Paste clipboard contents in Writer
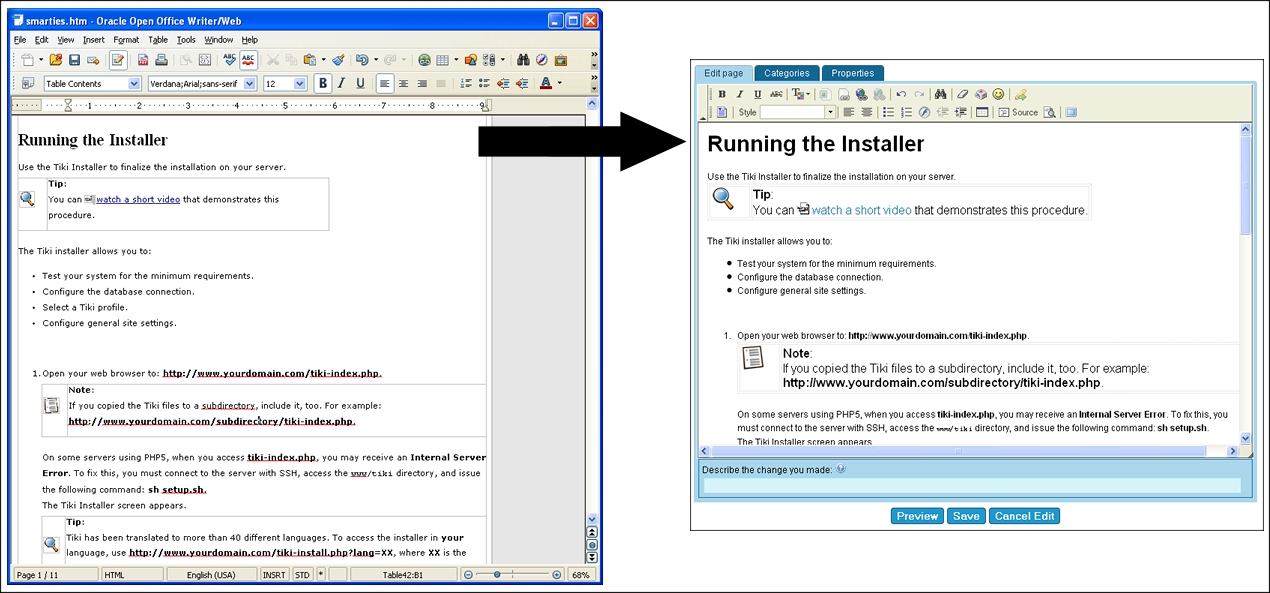The width and height of the screenshot is (1270, 593). coord(310,60)
